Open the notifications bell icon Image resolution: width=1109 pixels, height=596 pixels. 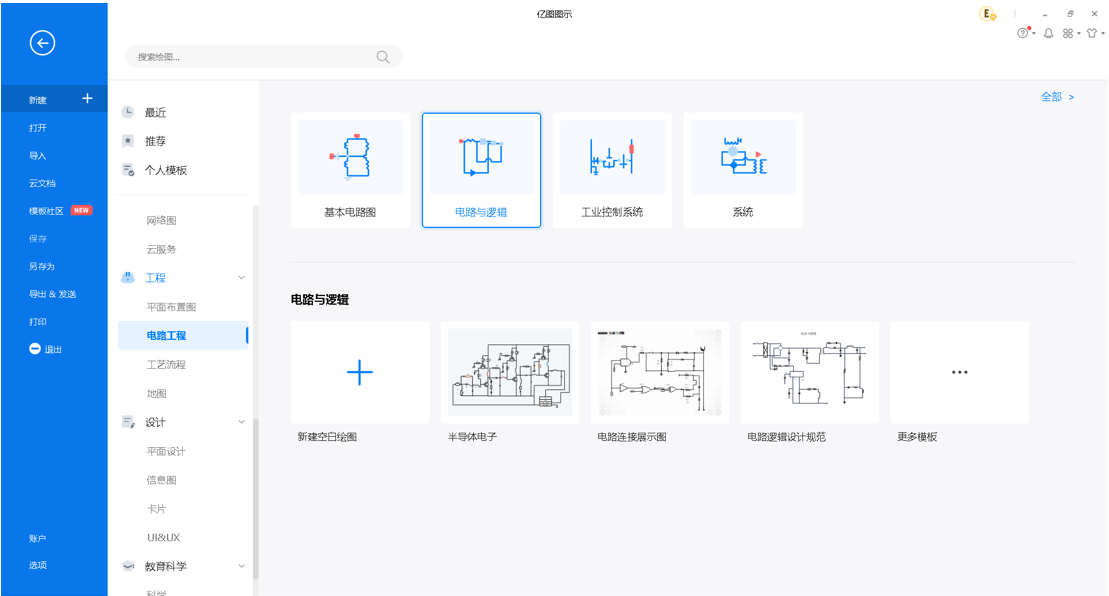(1048, 33)
